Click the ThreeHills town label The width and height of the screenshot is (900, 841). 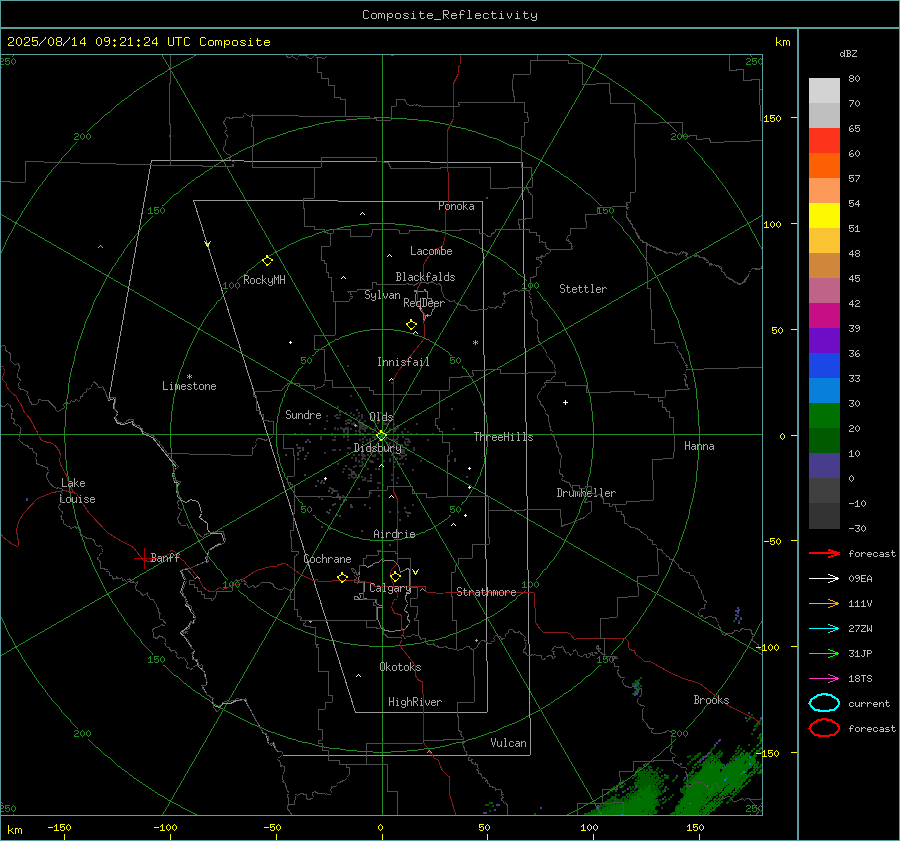[x=503, y=437]
